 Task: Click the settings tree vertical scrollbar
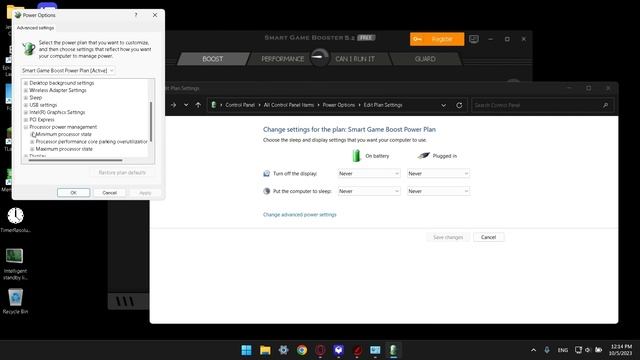click(151, 122)
